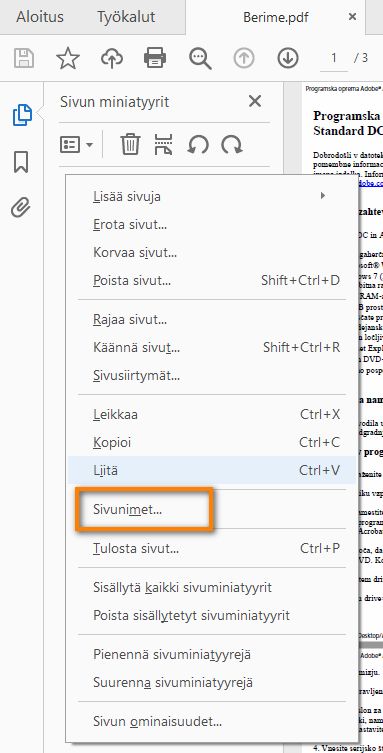This screenshot has width=383, height=753.
Task: Choose Suurenna sivuminiatyyrejä
Action: [212, 682]
